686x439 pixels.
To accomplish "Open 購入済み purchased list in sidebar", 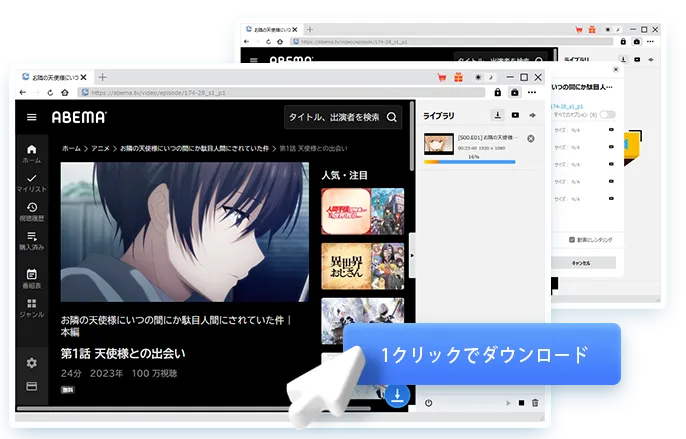I will 32,241.
